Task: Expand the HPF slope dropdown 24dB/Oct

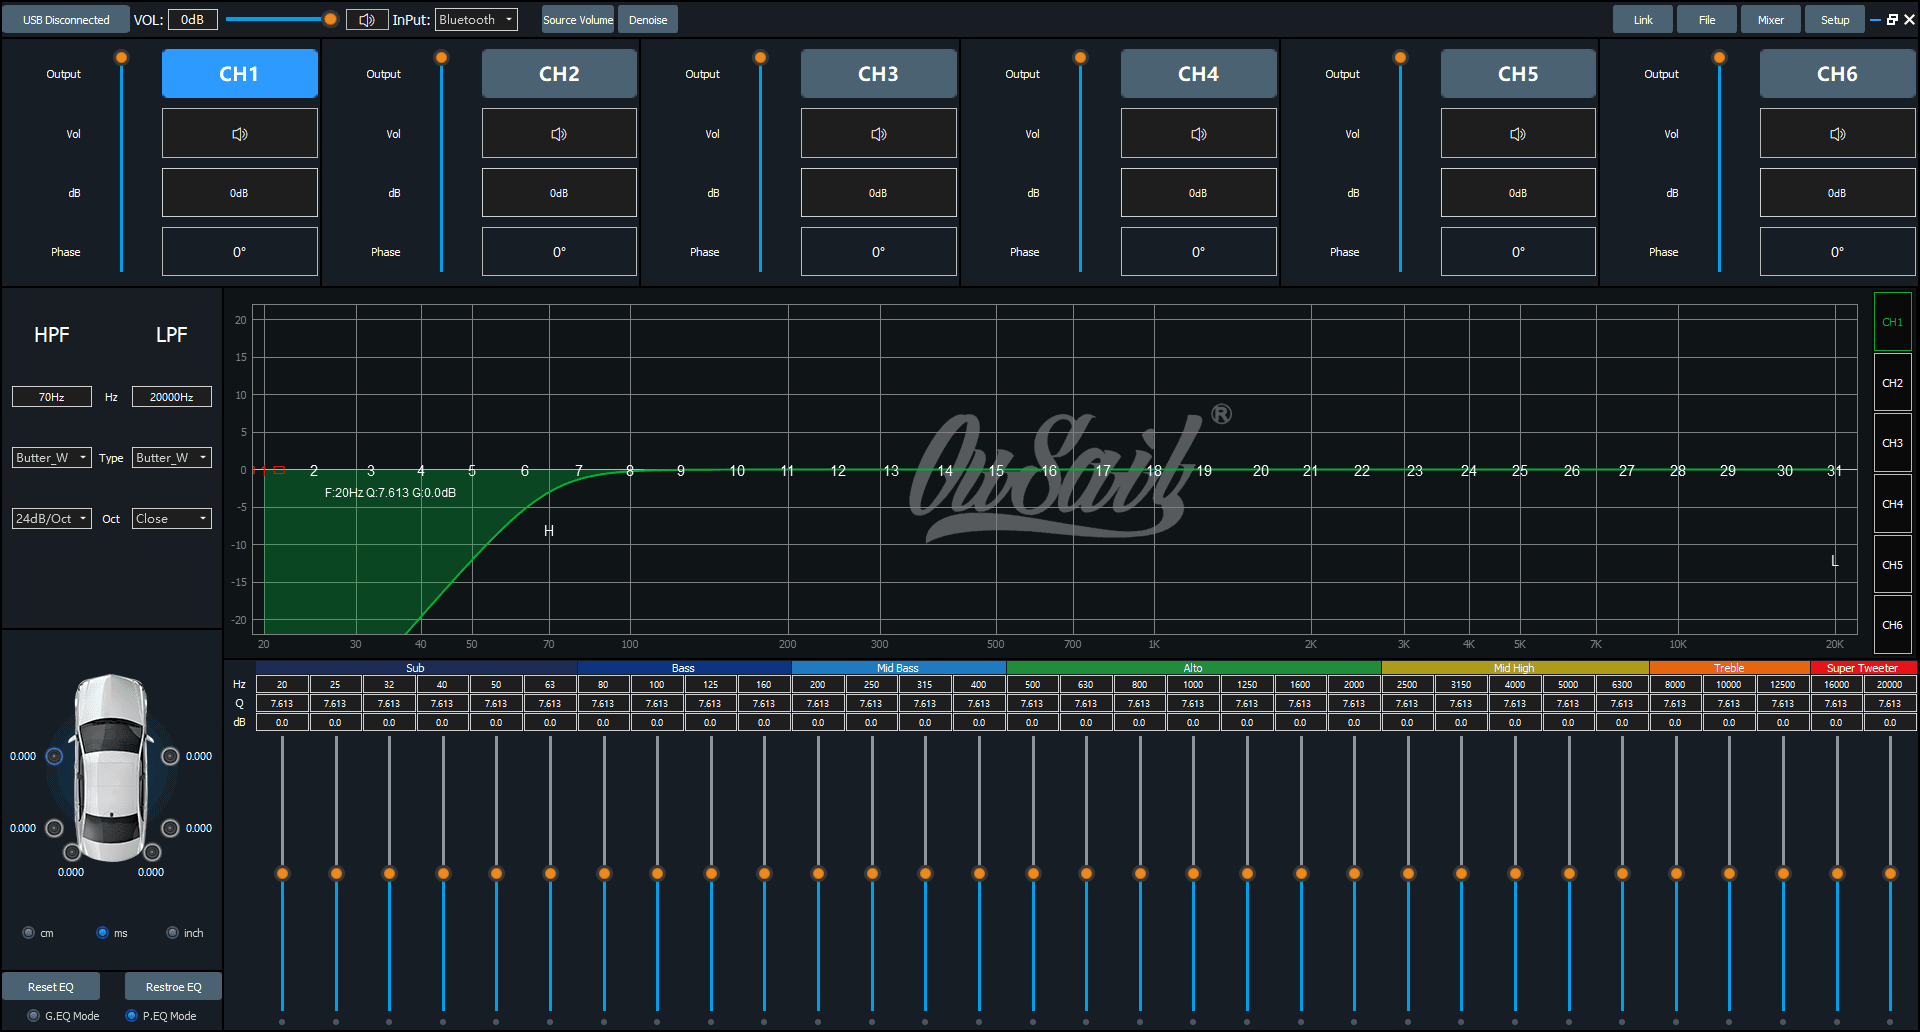Action: pyautogui.click(x=52, y=519)
